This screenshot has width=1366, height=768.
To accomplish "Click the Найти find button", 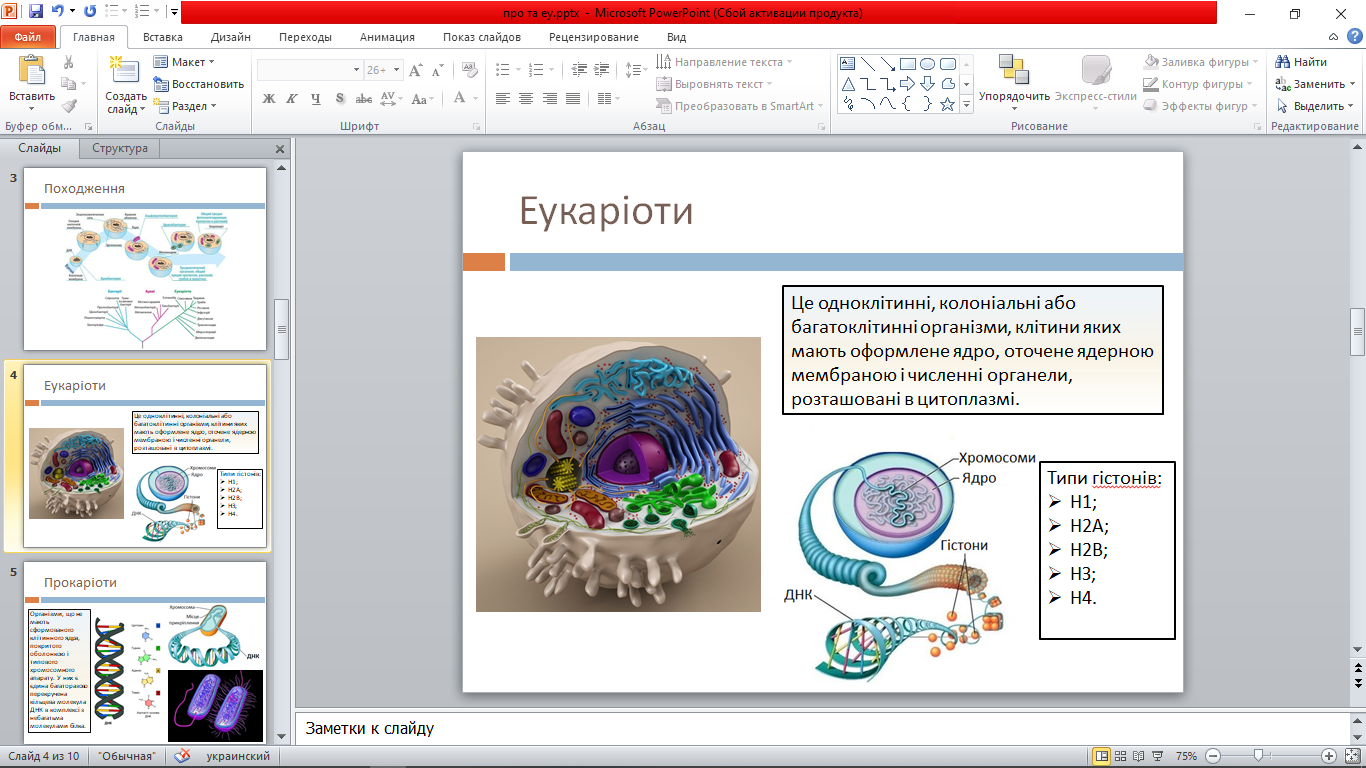I will click(x=1301, y=62).
